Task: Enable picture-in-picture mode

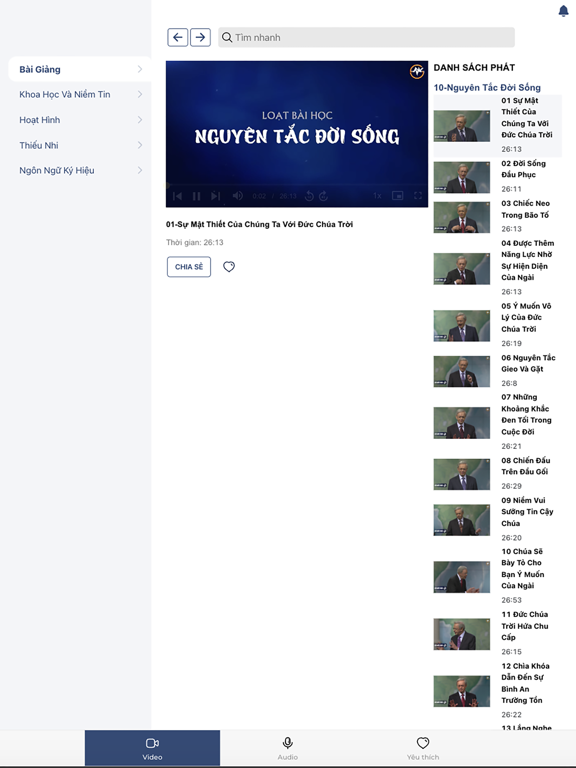Action: [x=397, y=196]
